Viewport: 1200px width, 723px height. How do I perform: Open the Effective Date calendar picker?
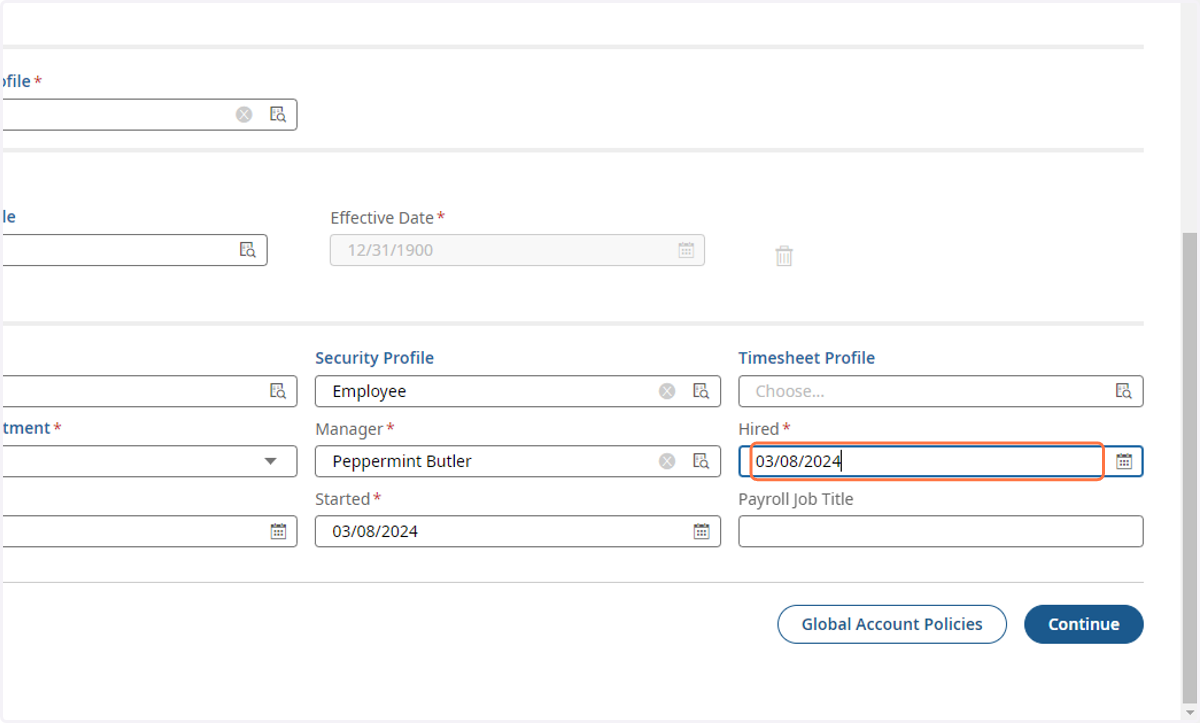pos(686,250)
